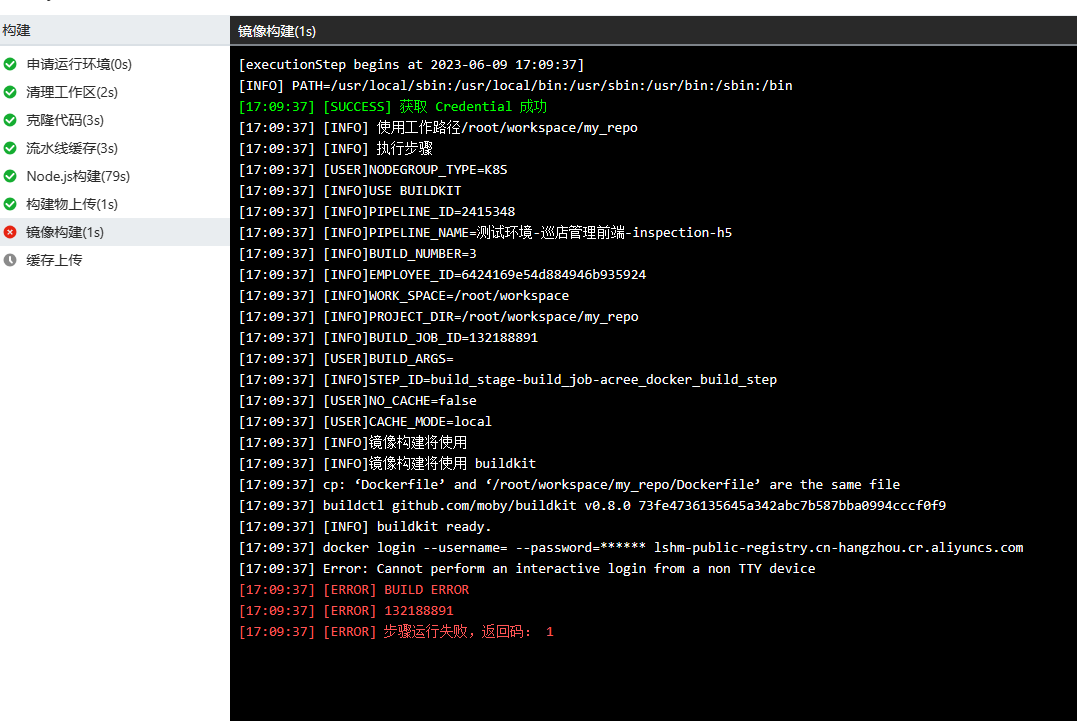
Task: Click the cp Dockerfile same file line
Action: pyautogui.click(x=569, y=485)
